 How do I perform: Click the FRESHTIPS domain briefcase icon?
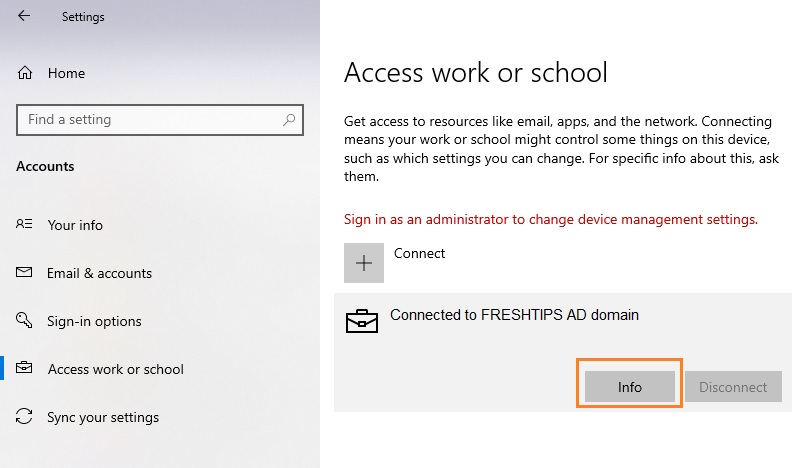[361, 321]
